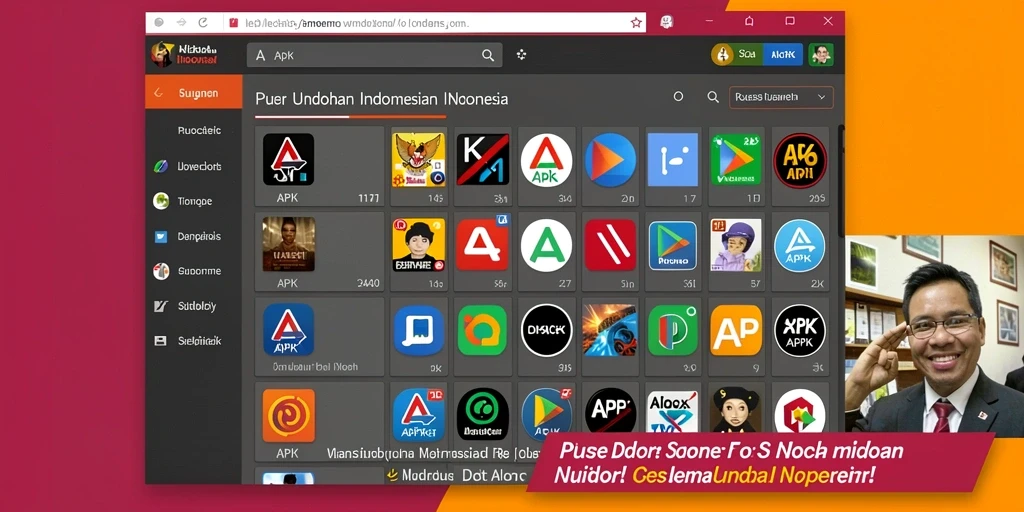Open the red app with double white slashes

(610, 245)
